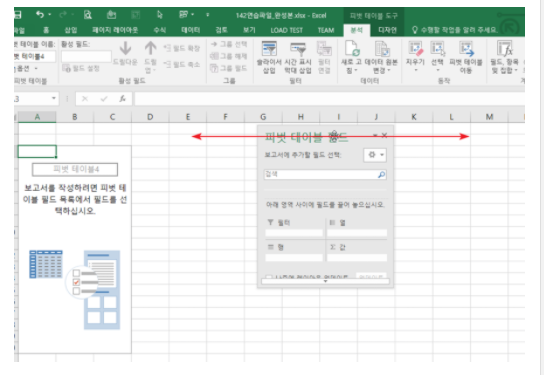Viewport: 544px width, 375px height.
Task: Click the 슬라이서 삽입 icon
Action: point(269,49)
